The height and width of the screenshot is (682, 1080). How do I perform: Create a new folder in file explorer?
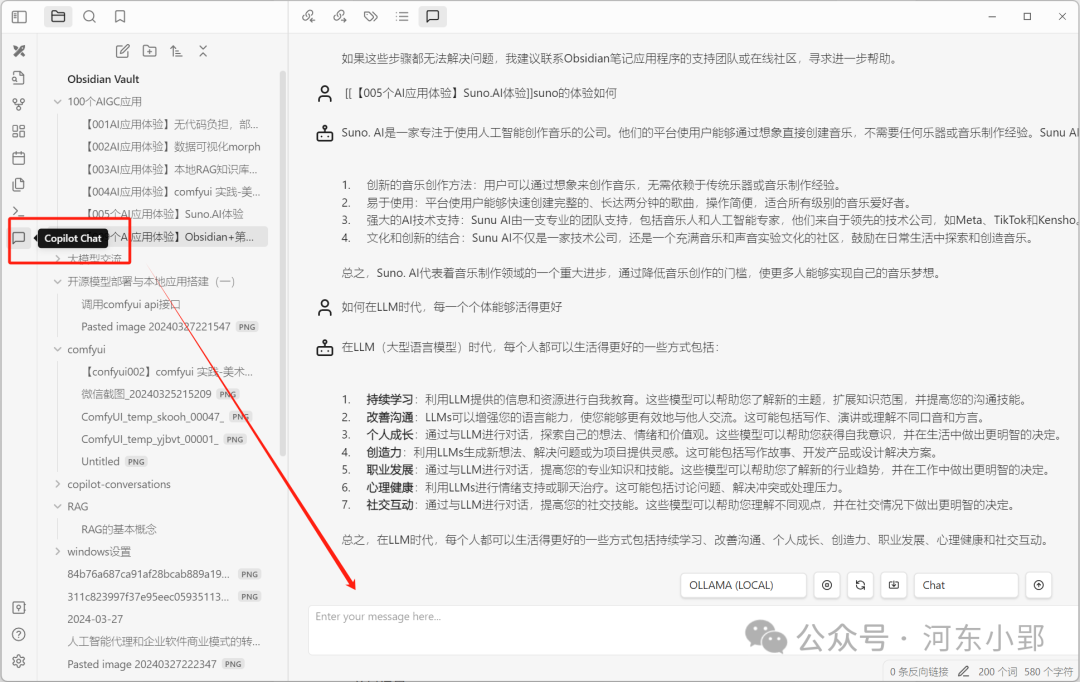pos(149,51)
